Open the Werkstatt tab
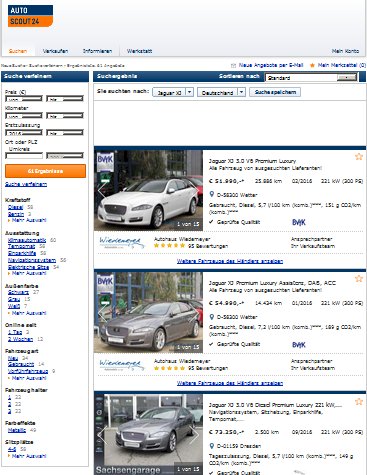The height and width of the screenshot is (475, 367). tap(139, 51)
